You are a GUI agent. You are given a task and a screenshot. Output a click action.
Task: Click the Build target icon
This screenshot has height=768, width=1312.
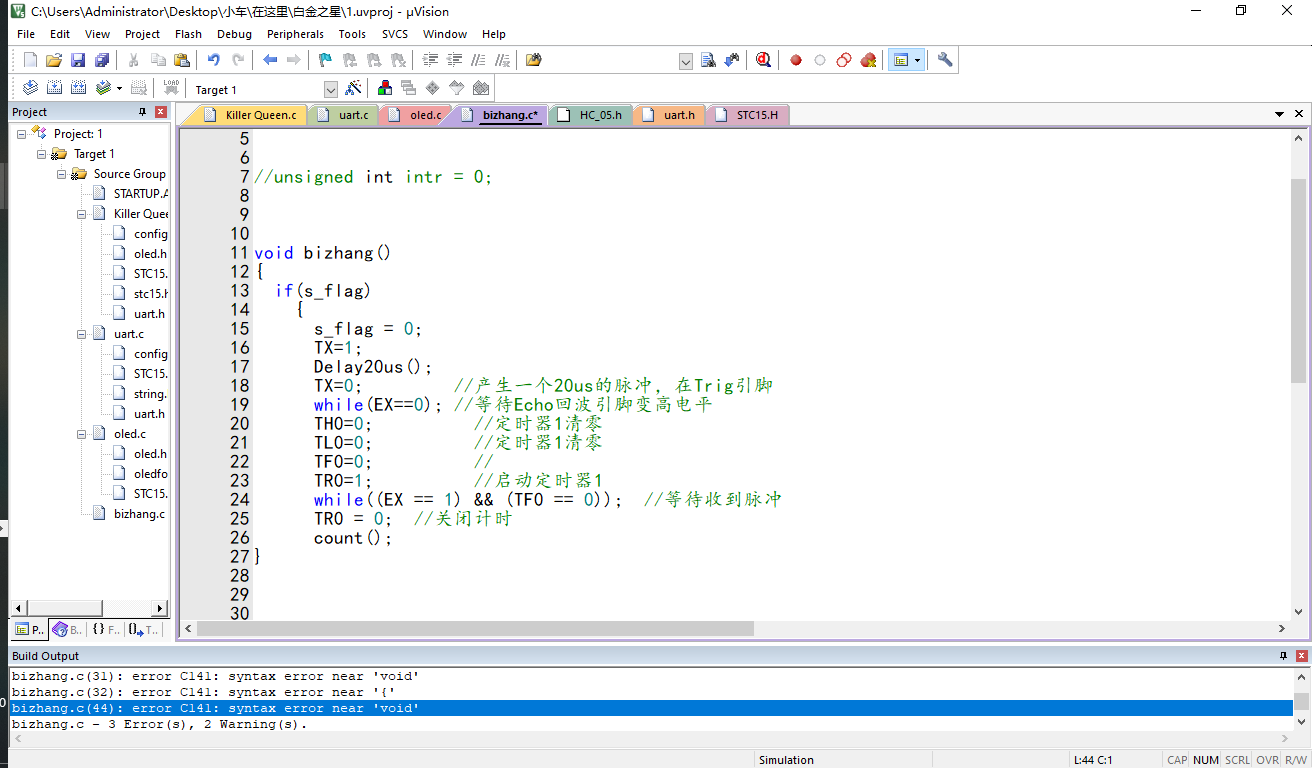(x=54, y=88)
